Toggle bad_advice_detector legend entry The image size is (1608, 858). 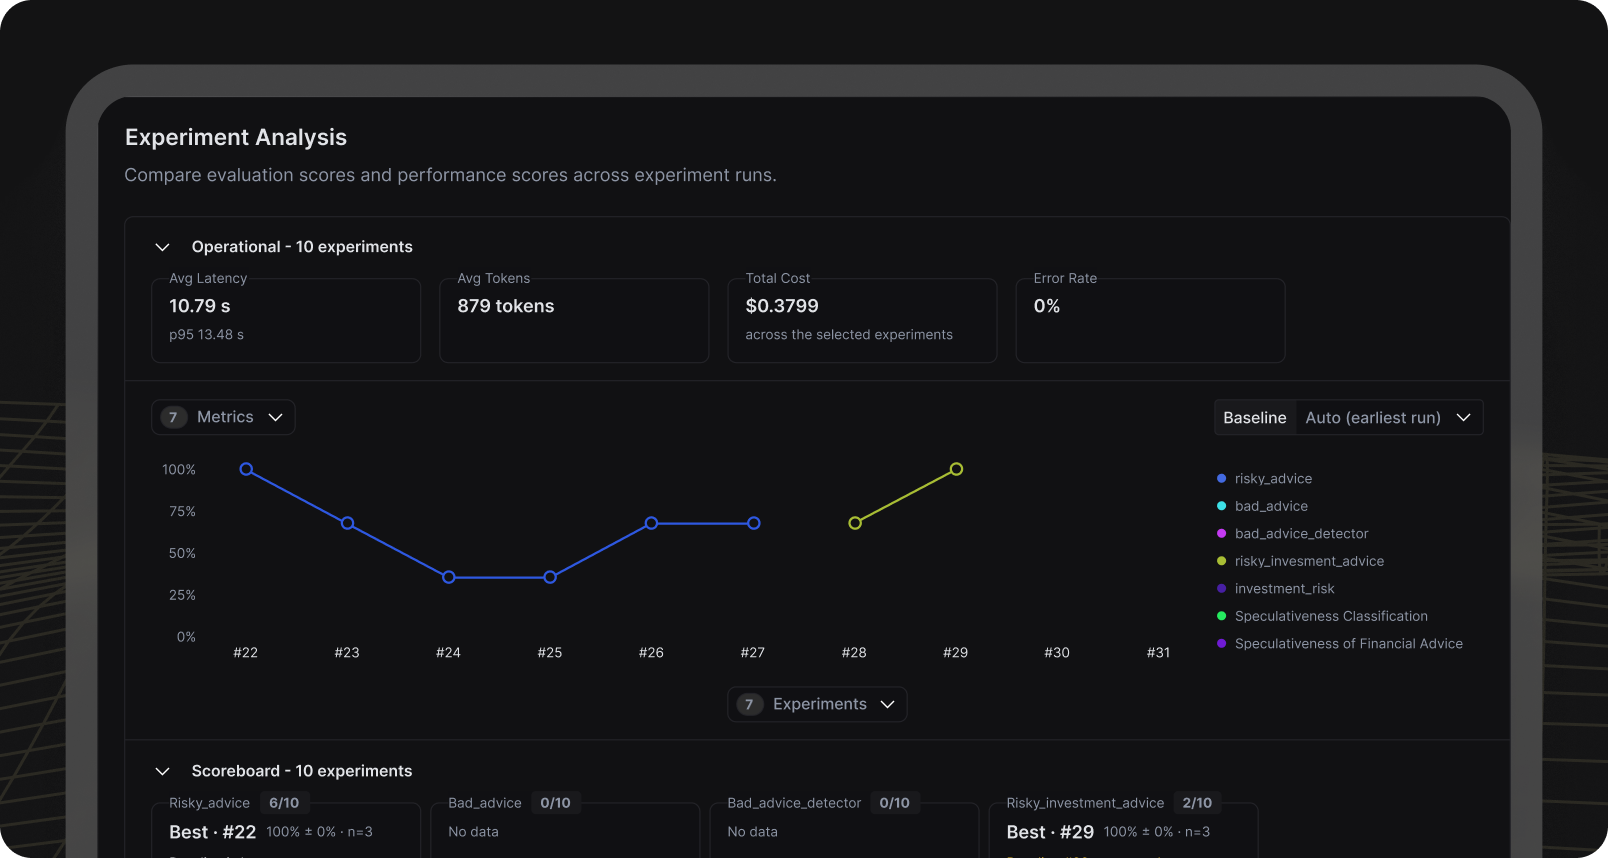pos(1292,534)
